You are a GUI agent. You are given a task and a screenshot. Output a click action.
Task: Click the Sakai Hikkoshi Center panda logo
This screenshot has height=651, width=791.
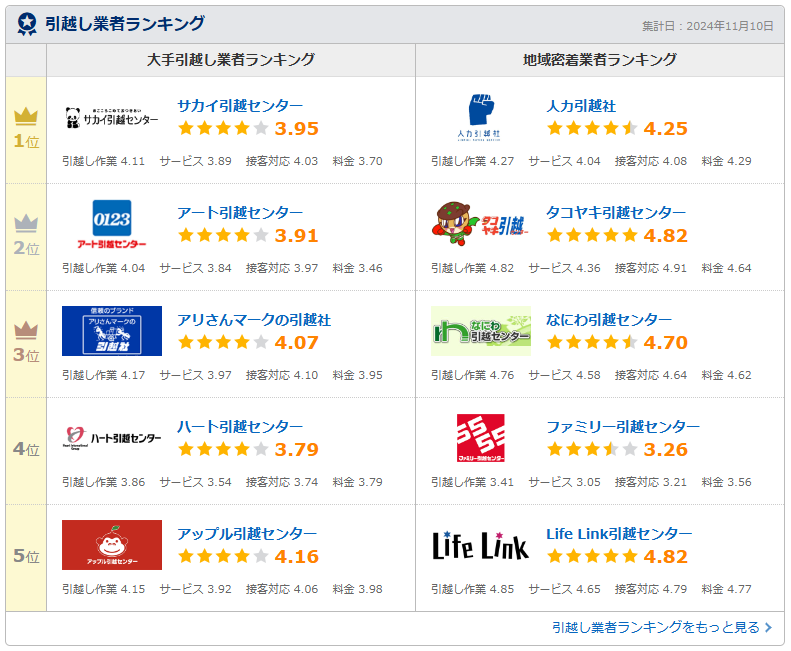click(111, 118)
